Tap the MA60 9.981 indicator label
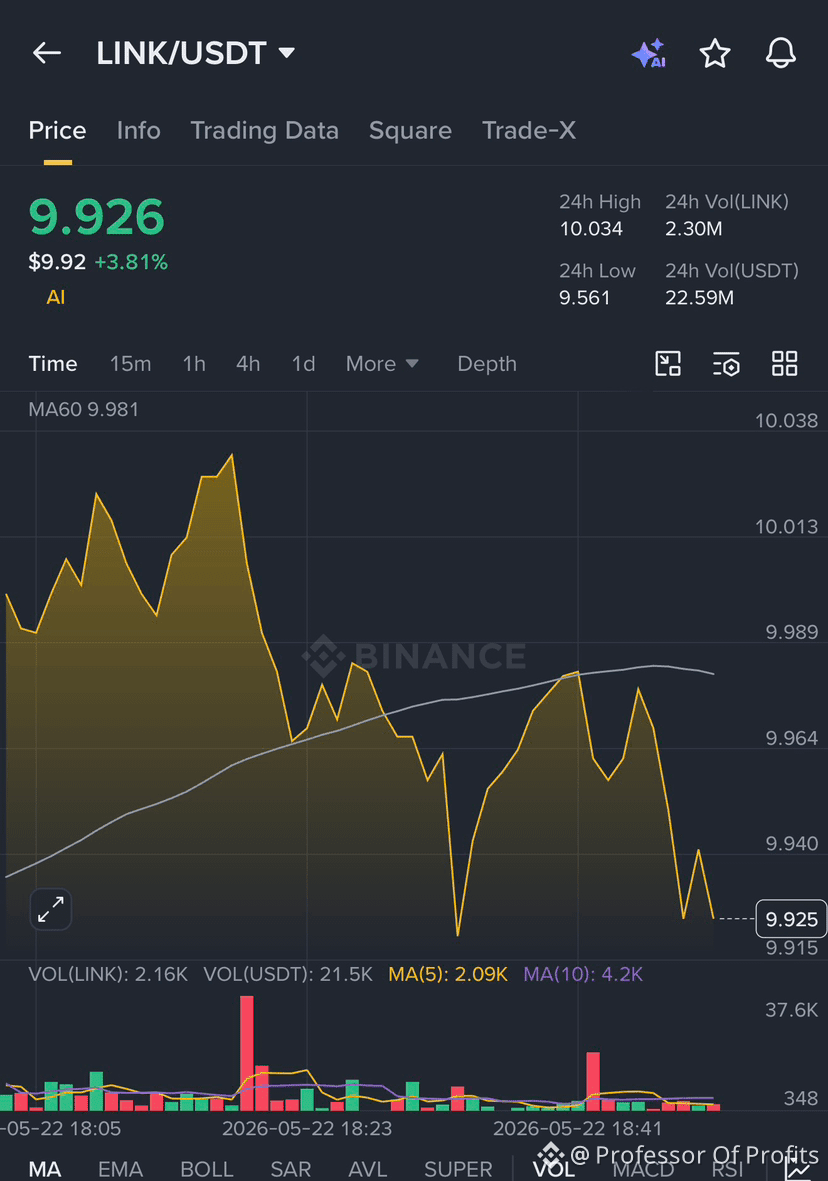Screen dimensions: 828x1181 [x=84, y=410]
